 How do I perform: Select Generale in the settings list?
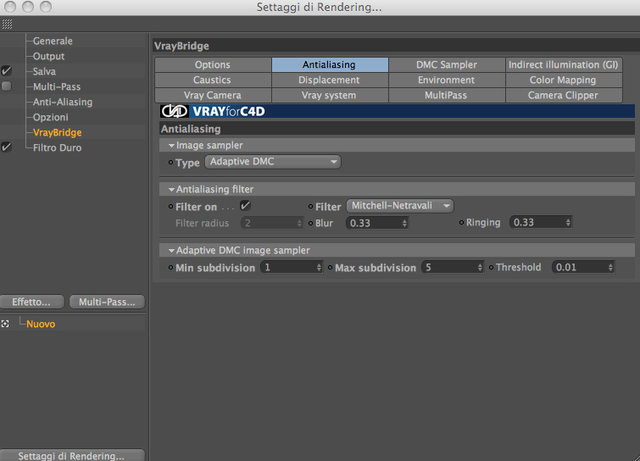pyautogui.click(x=53, y=41)
